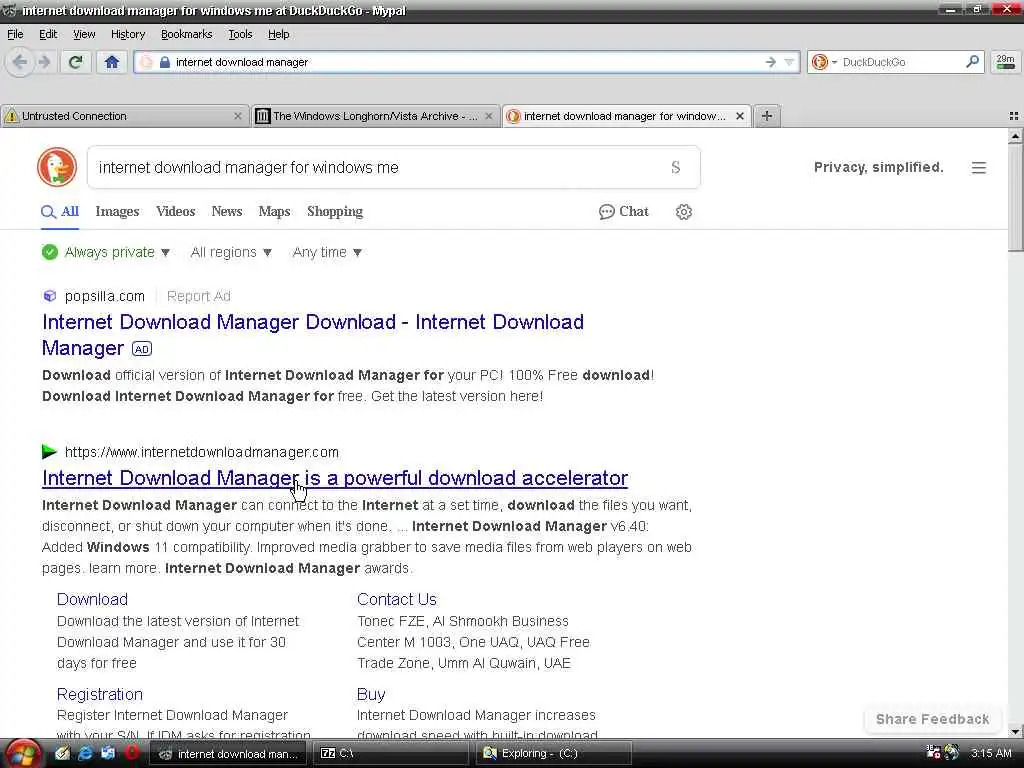Open a new tab with plus button
Image resolution: width=1024 pixels, height=768 pixels.
click(x=767, y=116)
